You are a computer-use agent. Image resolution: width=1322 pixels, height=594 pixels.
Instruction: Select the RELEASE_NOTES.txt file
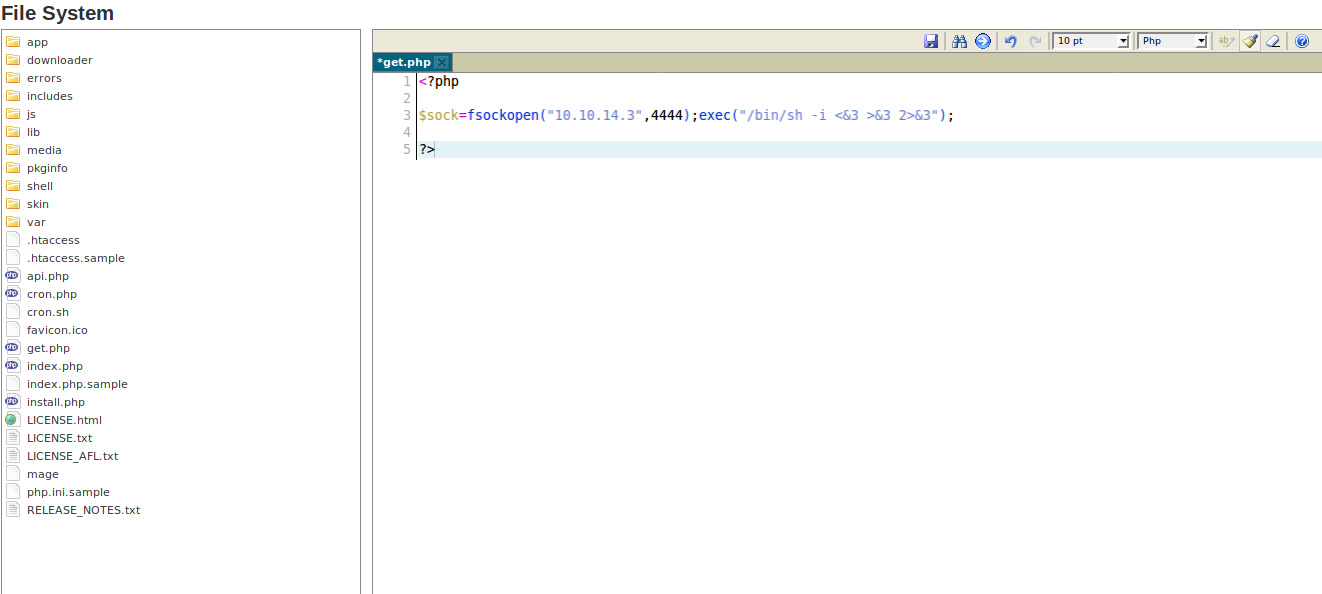83,510
